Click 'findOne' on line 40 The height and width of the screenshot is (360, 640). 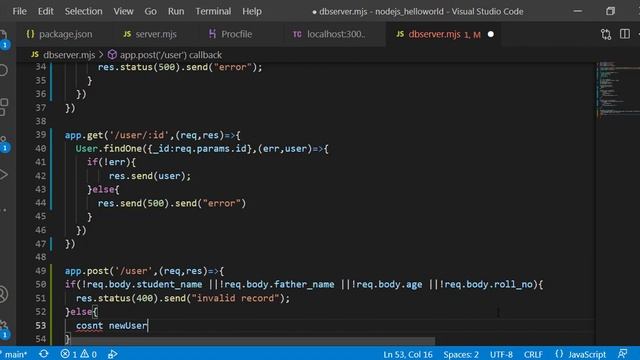[122, 149]
